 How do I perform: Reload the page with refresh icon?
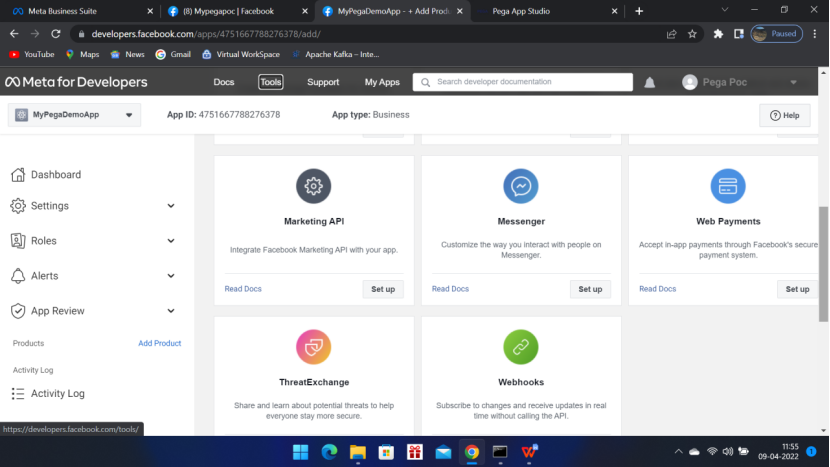(56, 34)
